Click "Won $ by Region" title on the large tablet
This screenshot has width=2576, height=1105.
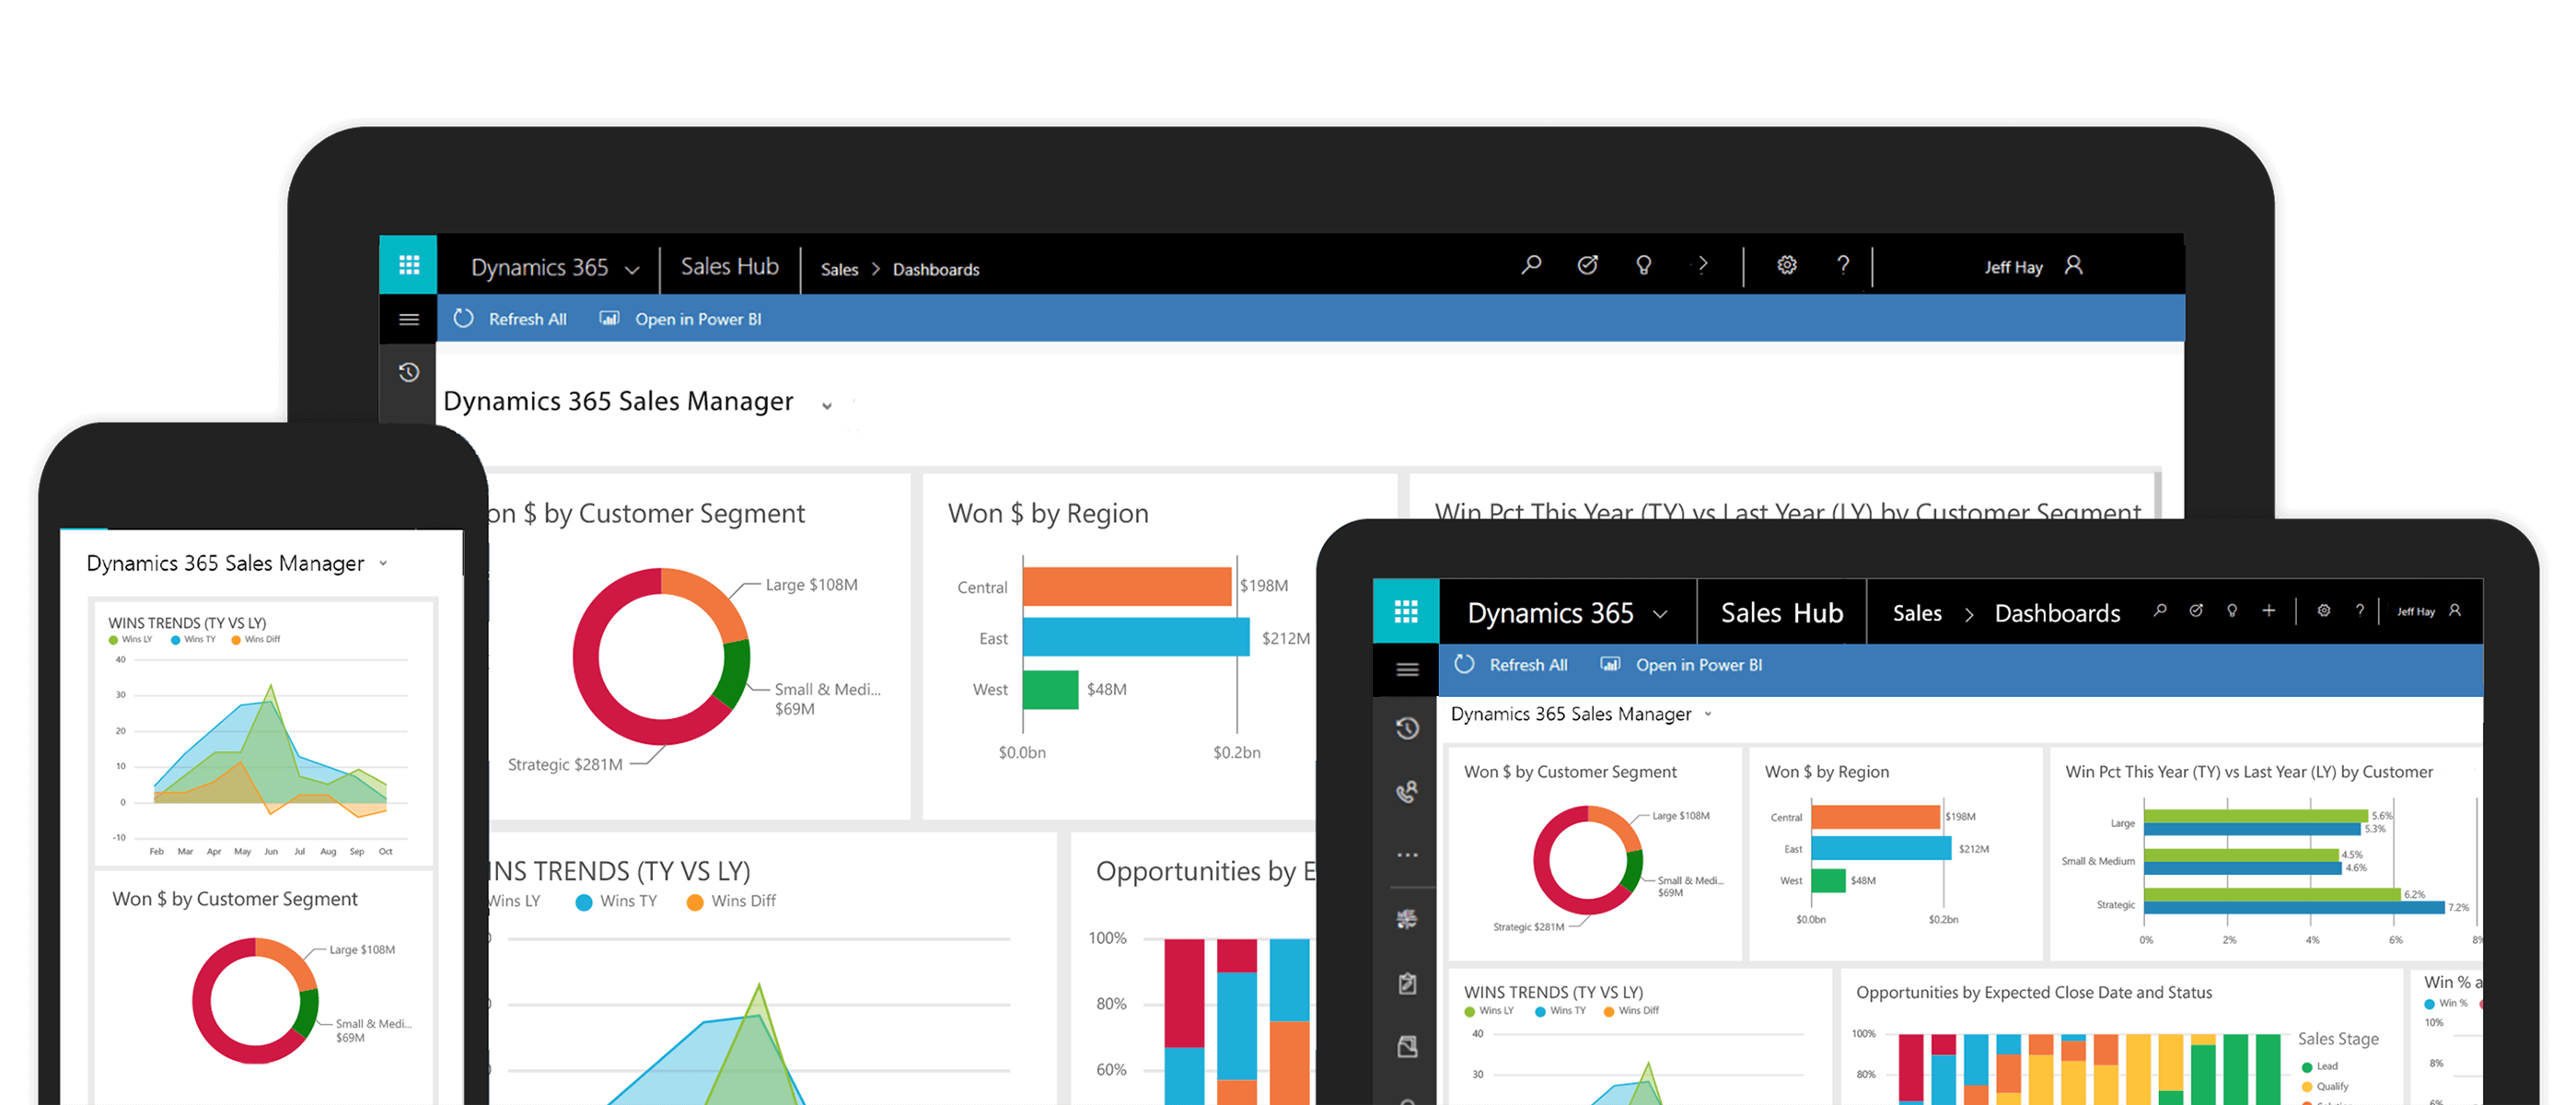[1047, 514]
